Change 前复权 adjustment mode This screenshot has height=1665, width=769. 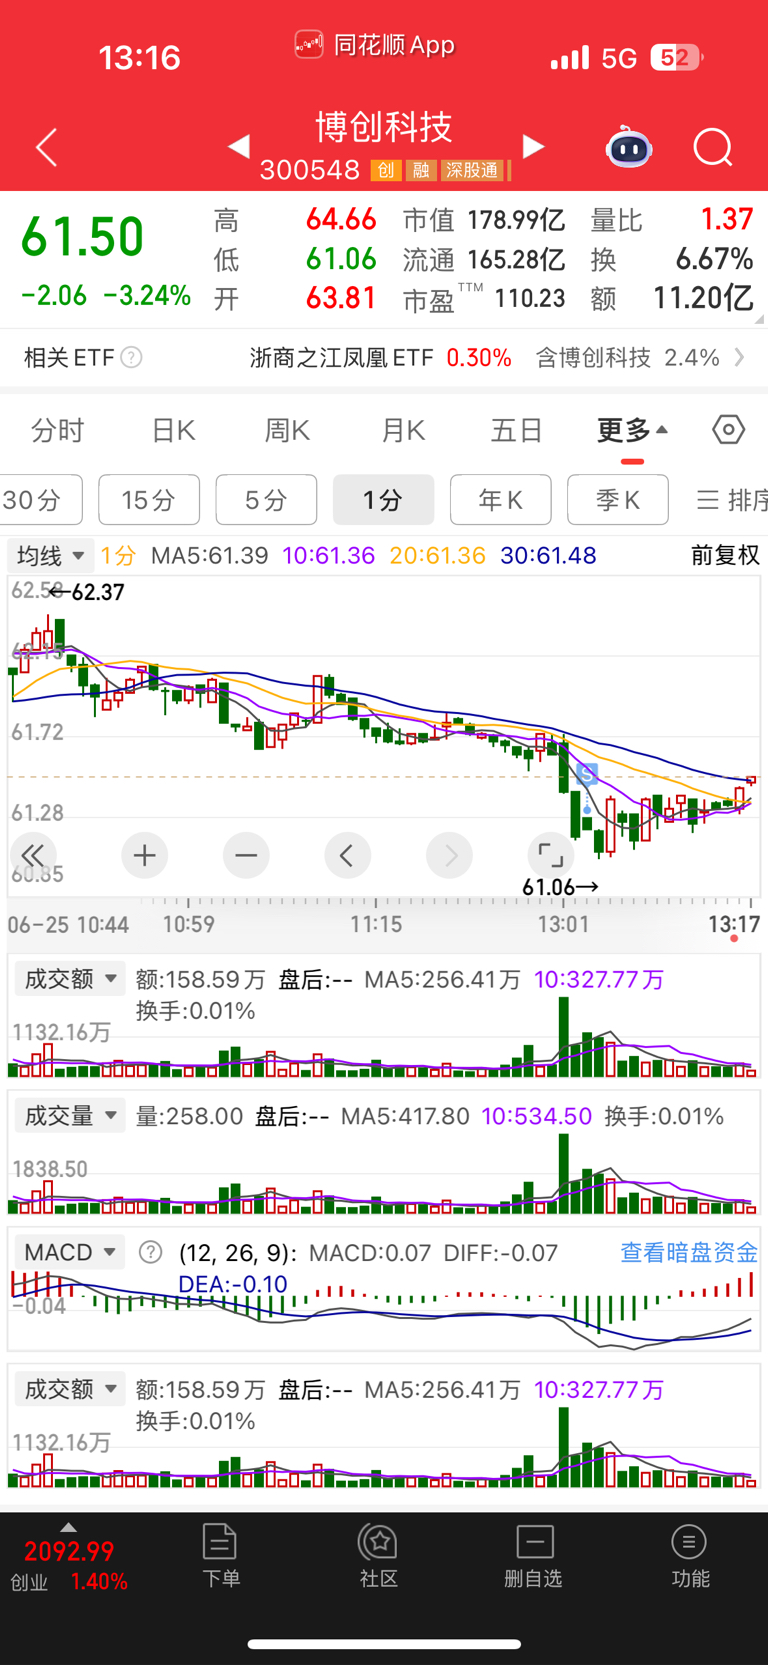click(x=725, y=555)
